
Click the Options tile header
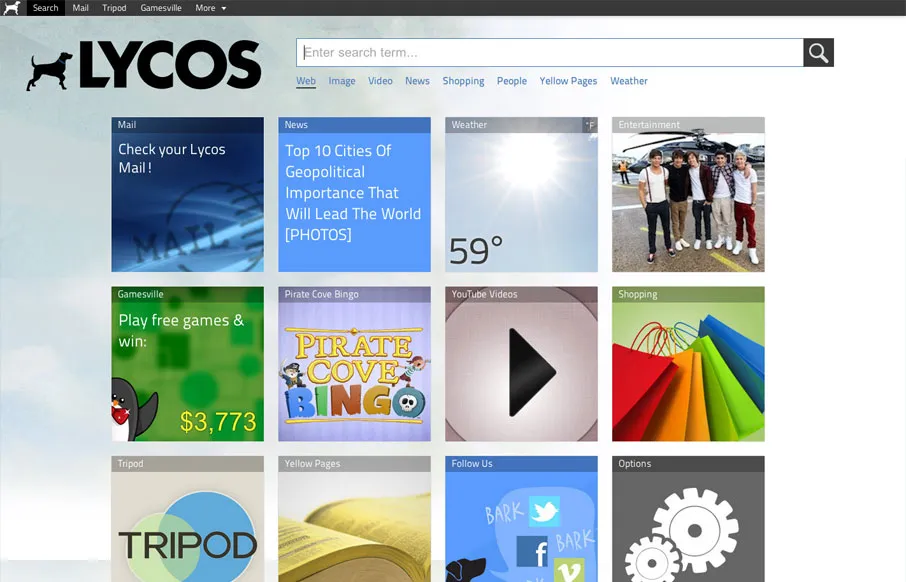tap(688, 464)
